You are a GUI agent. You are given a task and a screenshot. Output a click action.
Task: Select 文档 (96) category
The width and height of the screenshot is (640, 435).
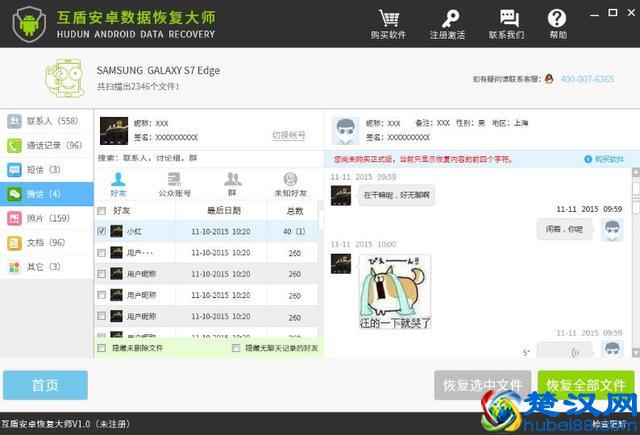tap(47, 243)
